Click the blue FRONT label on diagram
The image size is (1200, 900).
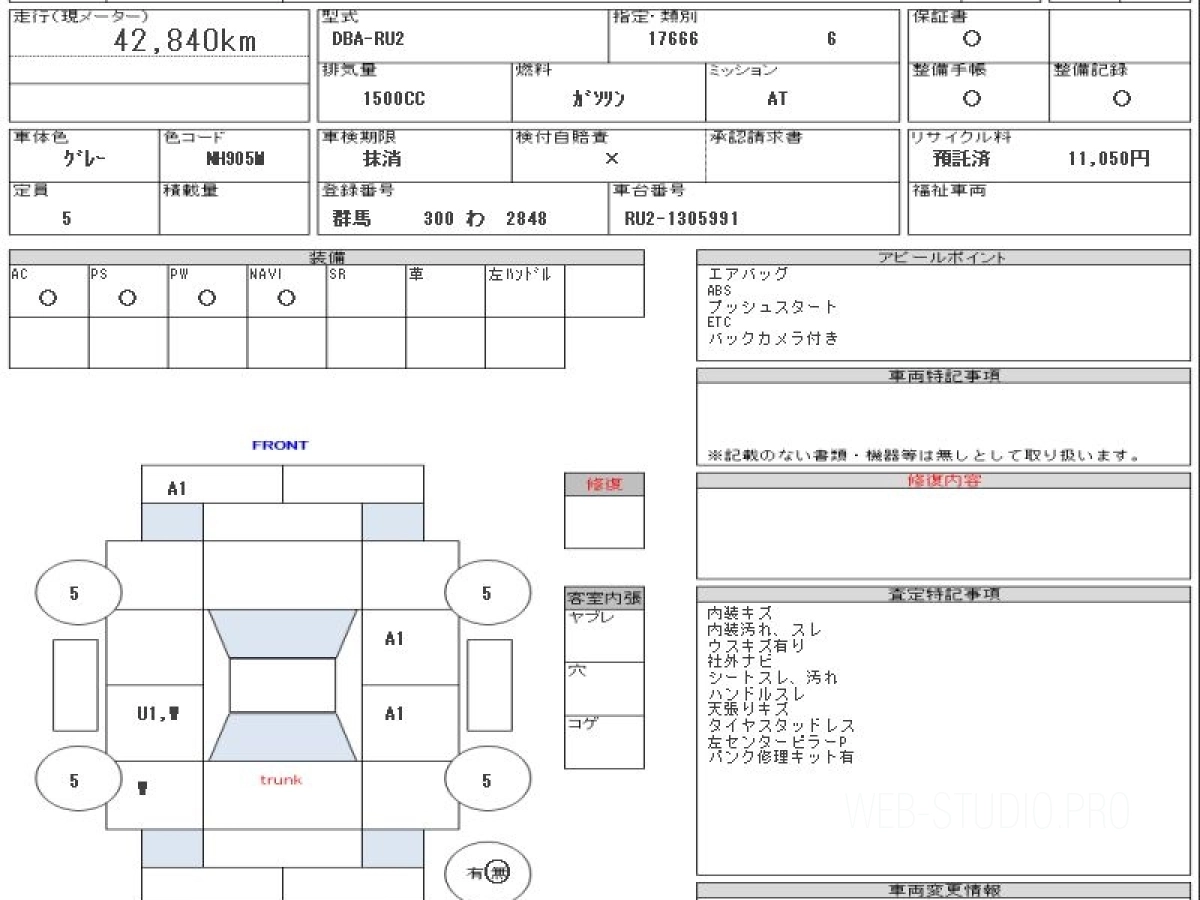pos(280,445)
